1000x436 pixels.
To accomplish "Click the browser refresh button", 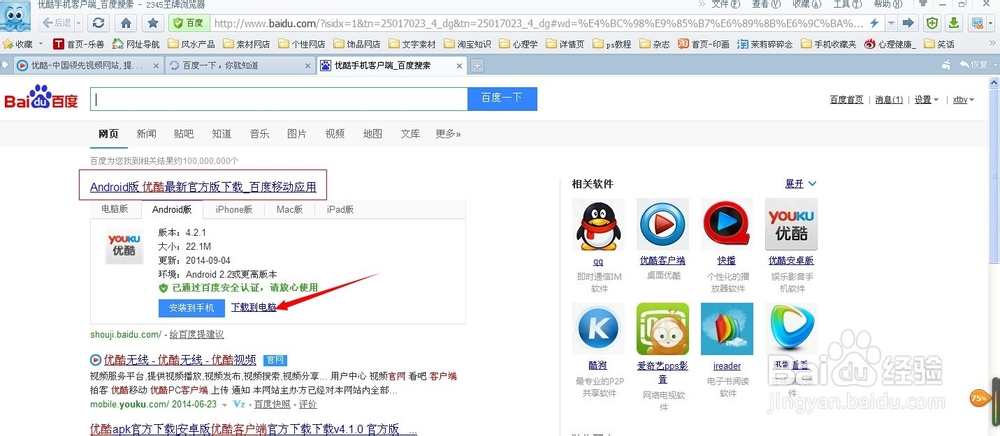I will 98,23.
